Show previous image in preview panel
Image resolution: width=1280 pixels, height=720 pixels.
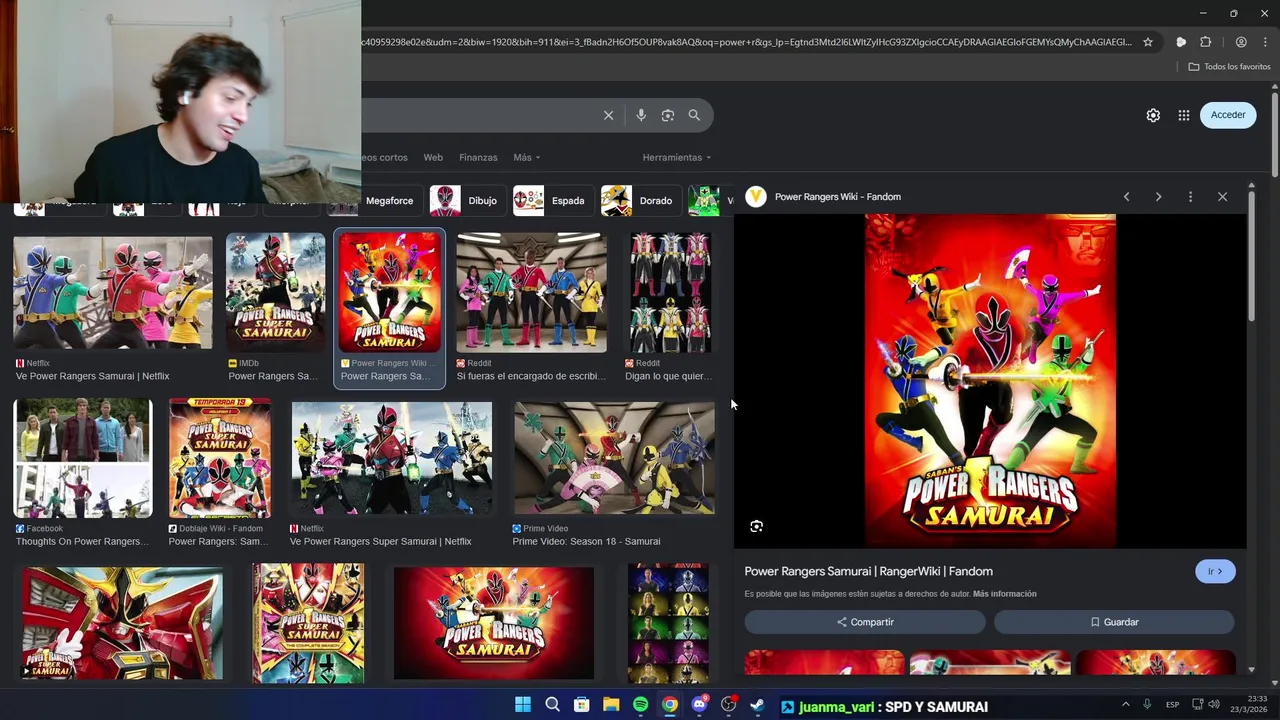pos(1126,197)
